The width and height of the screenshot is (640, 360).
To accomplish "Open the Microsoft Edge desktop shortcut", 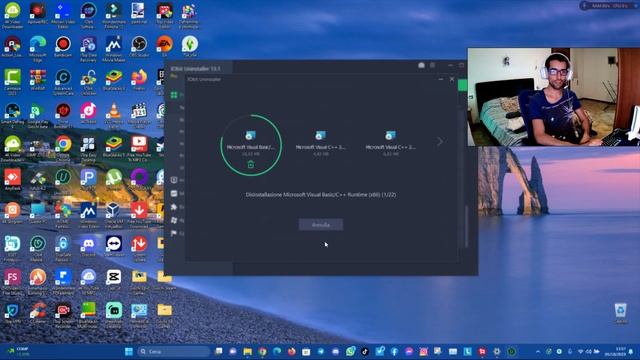I will point(38,48).
